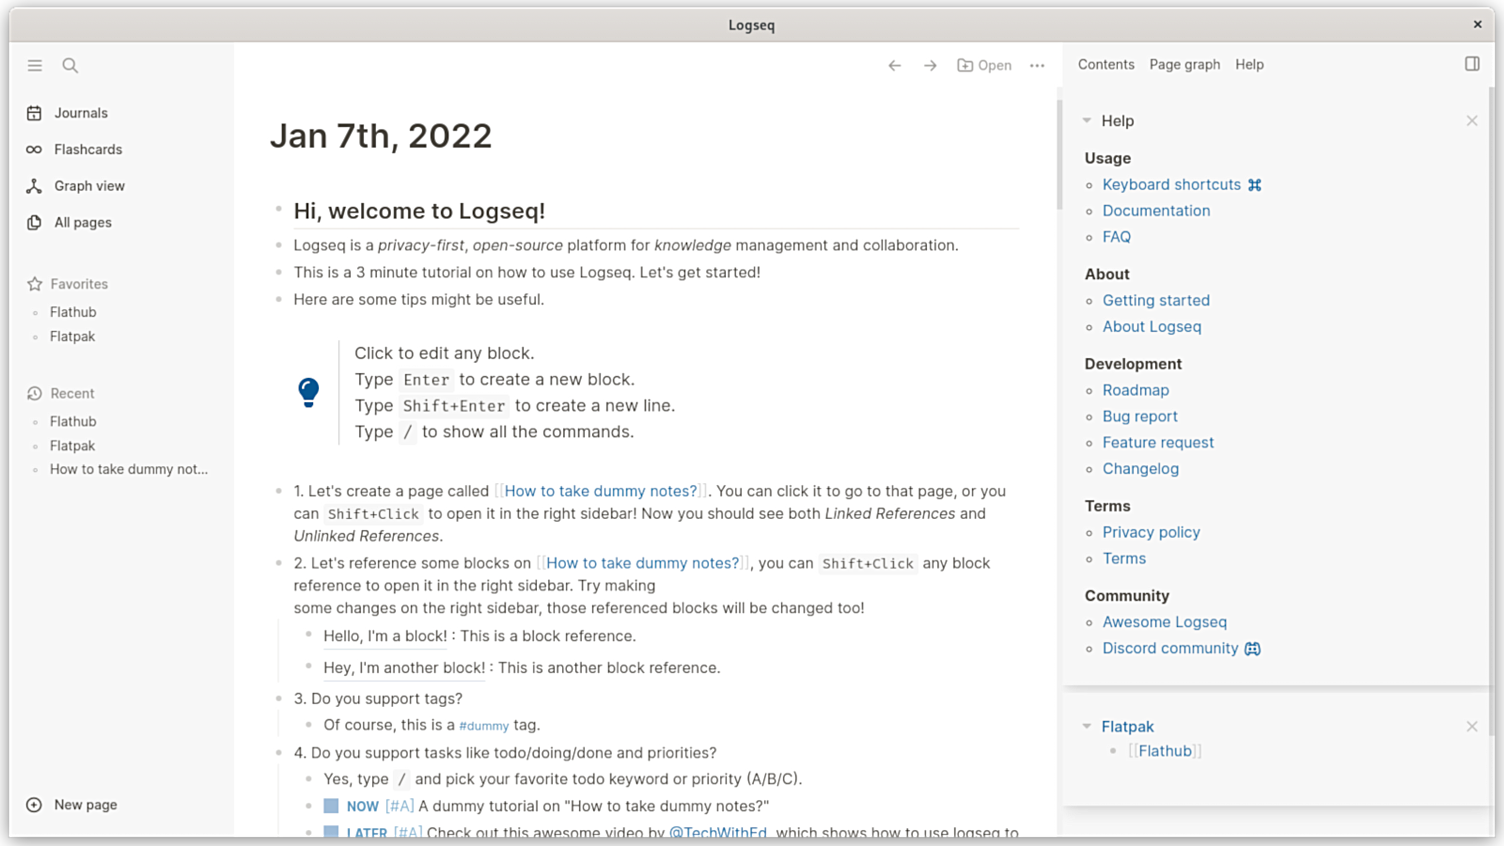Click the Flatpak panel title
Screen dimensions: 1504x846
tap(1127, 727)
